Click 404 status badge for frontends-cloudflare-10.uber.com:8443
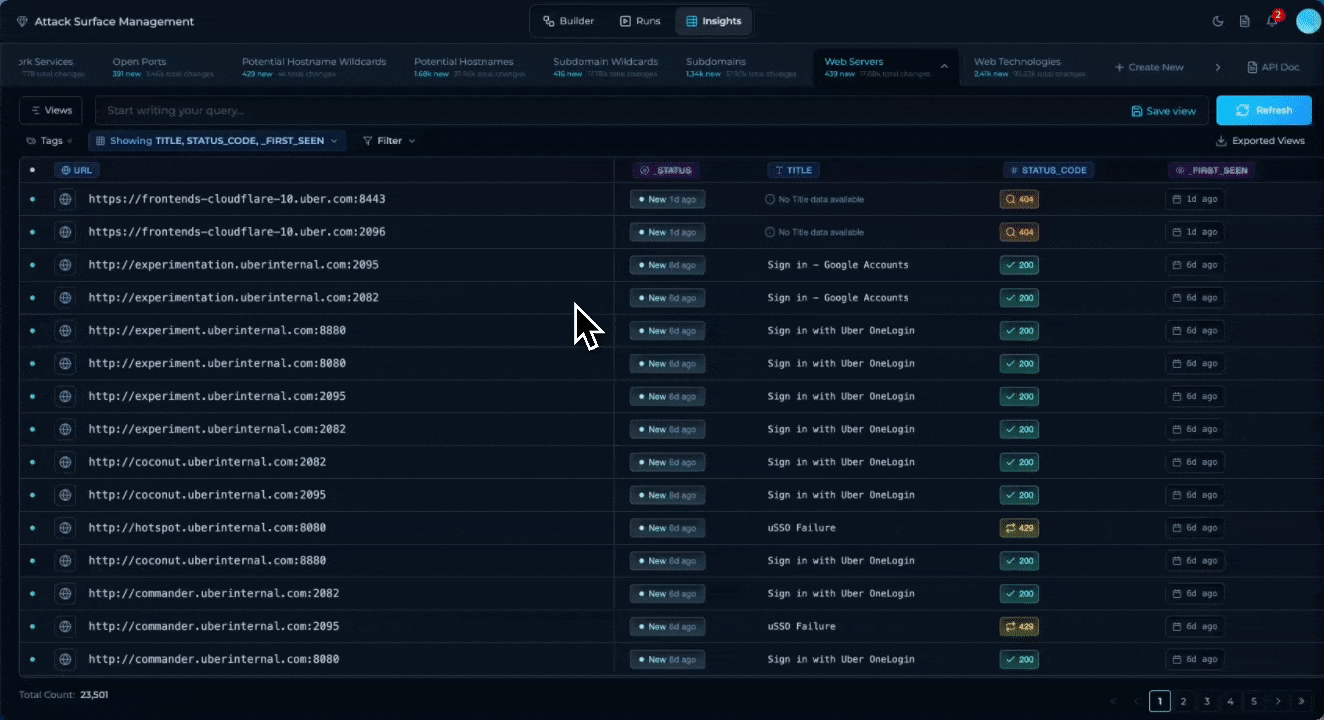1324x720 pixels. [1019, 199]
